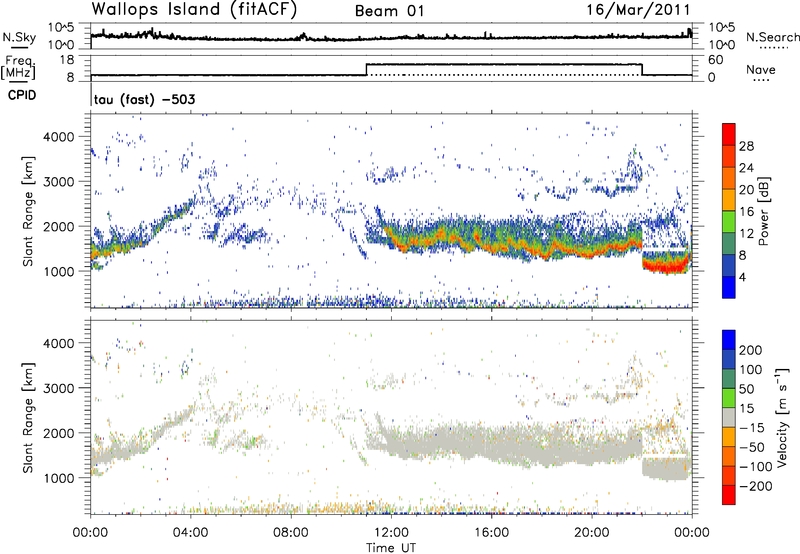This screenshot has height=554, width=800.
Task: Click the '08:00' time axis tick label
Action: point(291,533)
